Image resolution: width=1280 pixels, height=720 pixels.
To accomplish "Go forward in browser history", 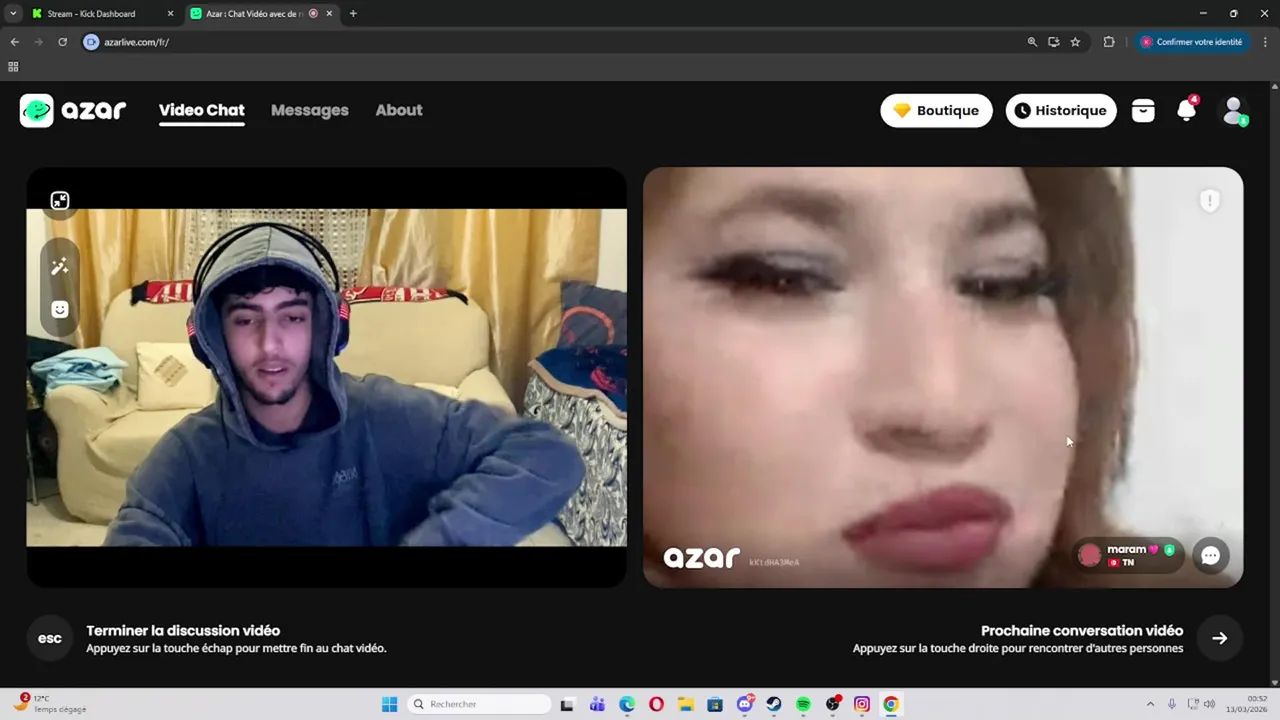I will click(x=38, y=42).
